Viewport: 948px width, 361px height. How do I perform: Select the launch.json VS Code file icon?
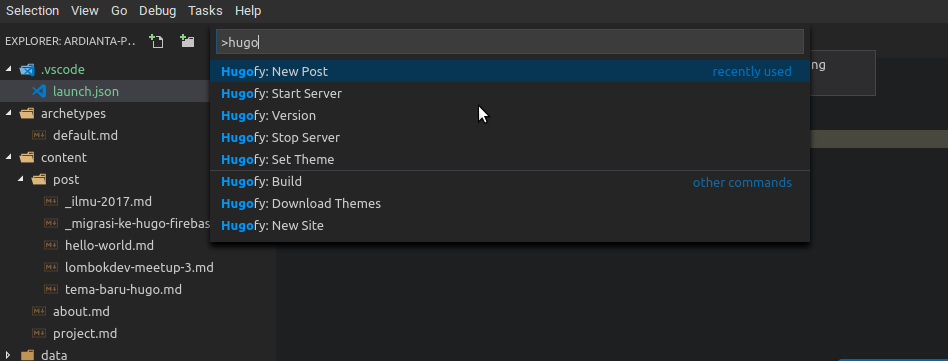pos(39,91)
